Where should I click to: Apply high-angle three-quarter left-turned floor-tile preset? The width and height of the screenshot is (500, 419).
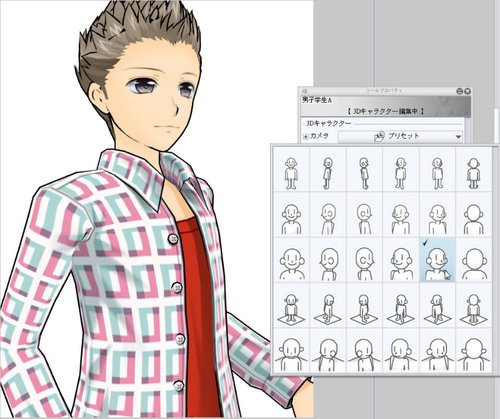pos(401,305)
